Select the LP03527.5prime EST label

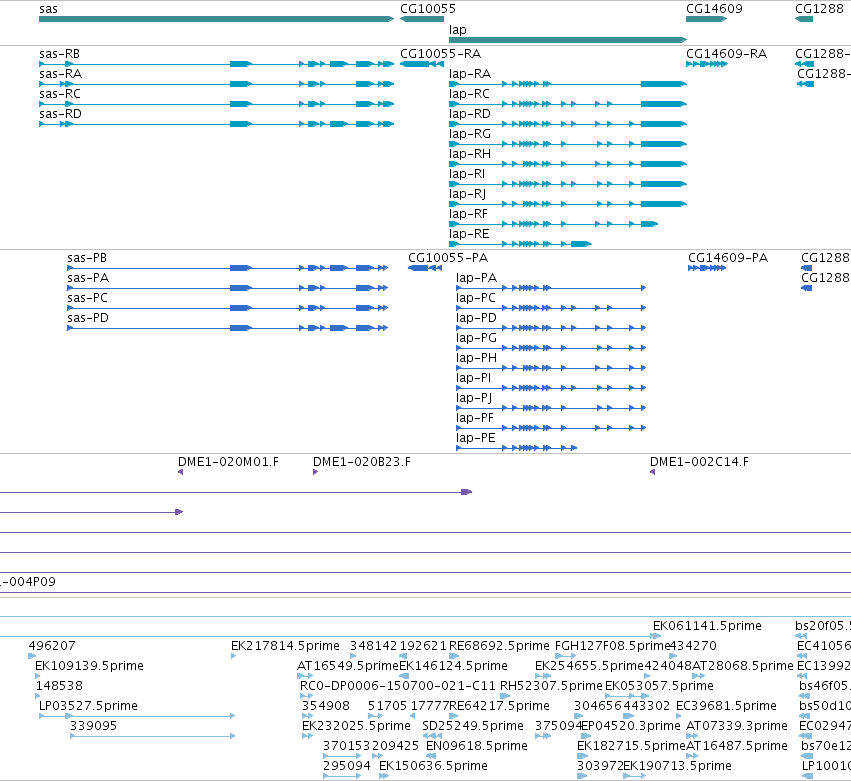pyautogui.click(x=88, y=706)
